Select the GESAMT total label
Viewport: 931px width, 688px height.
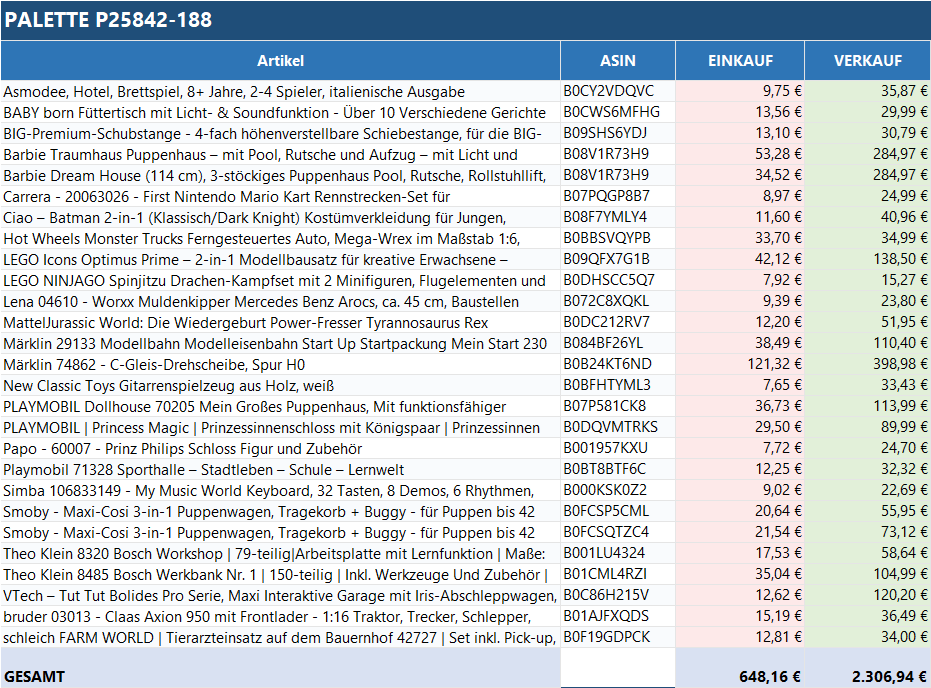pos(35,676)
